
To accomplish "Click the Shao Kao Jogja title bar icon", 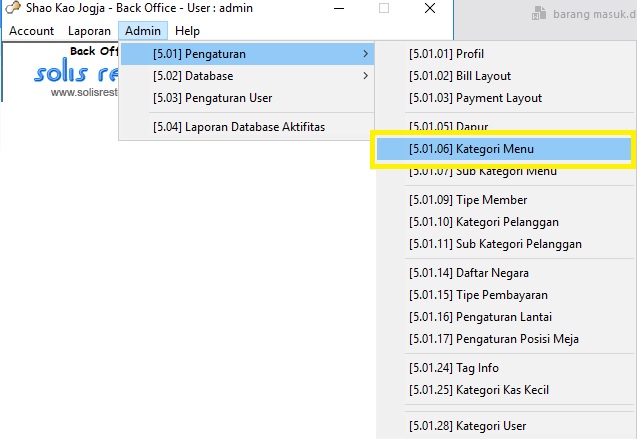I will coord(13,9).
